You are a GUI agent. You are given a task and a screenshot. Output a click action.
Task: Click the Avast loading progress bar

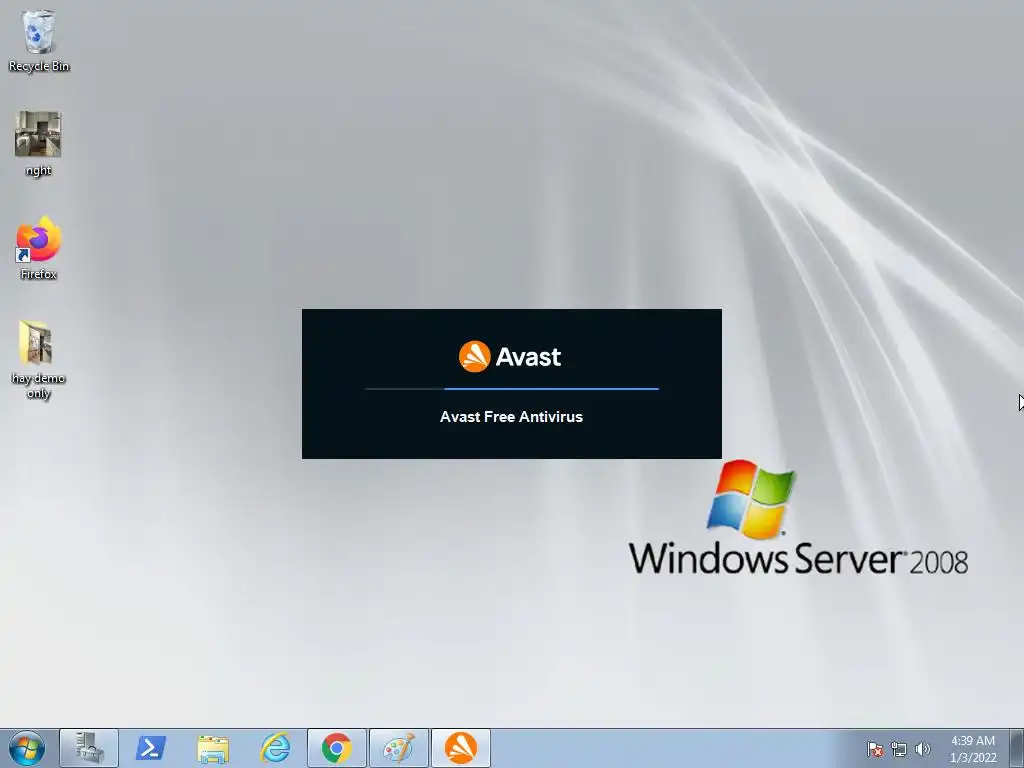click(512, 389)
